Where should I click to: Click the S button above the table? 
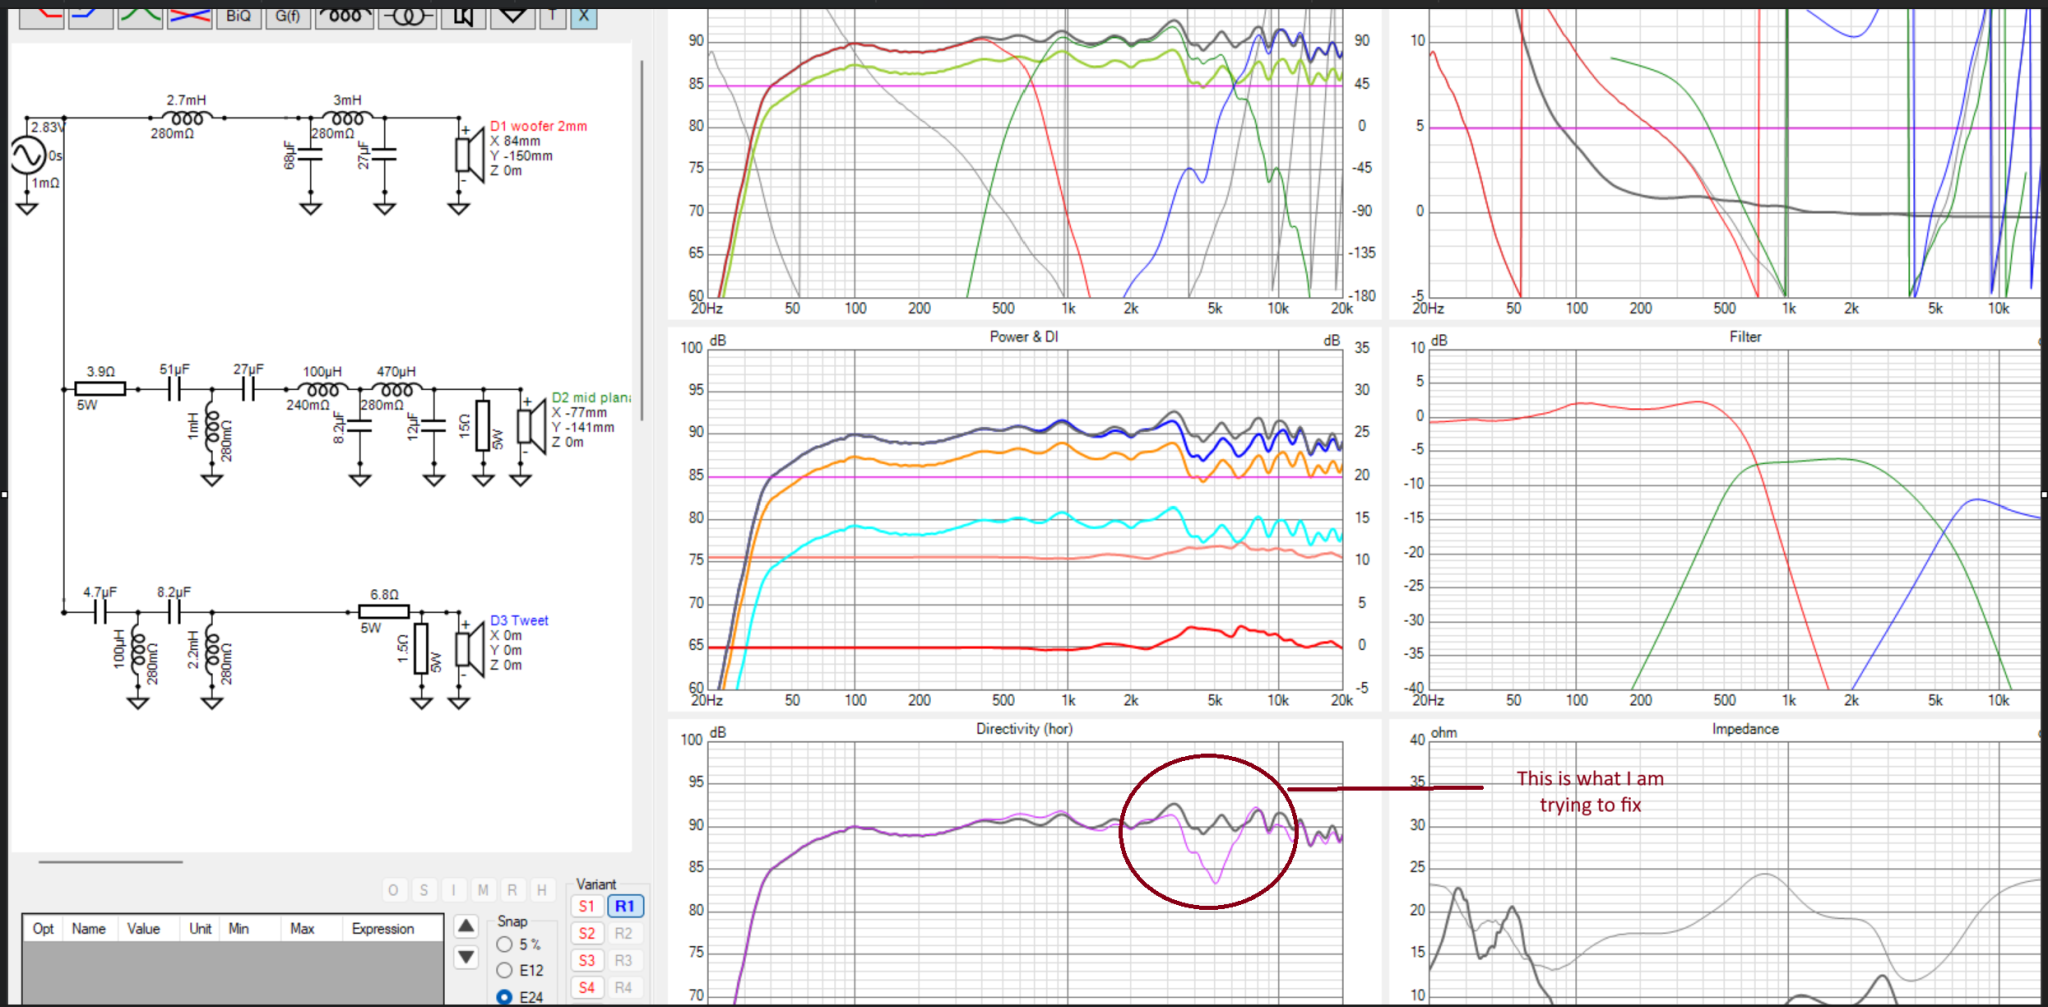click(424, 890)
